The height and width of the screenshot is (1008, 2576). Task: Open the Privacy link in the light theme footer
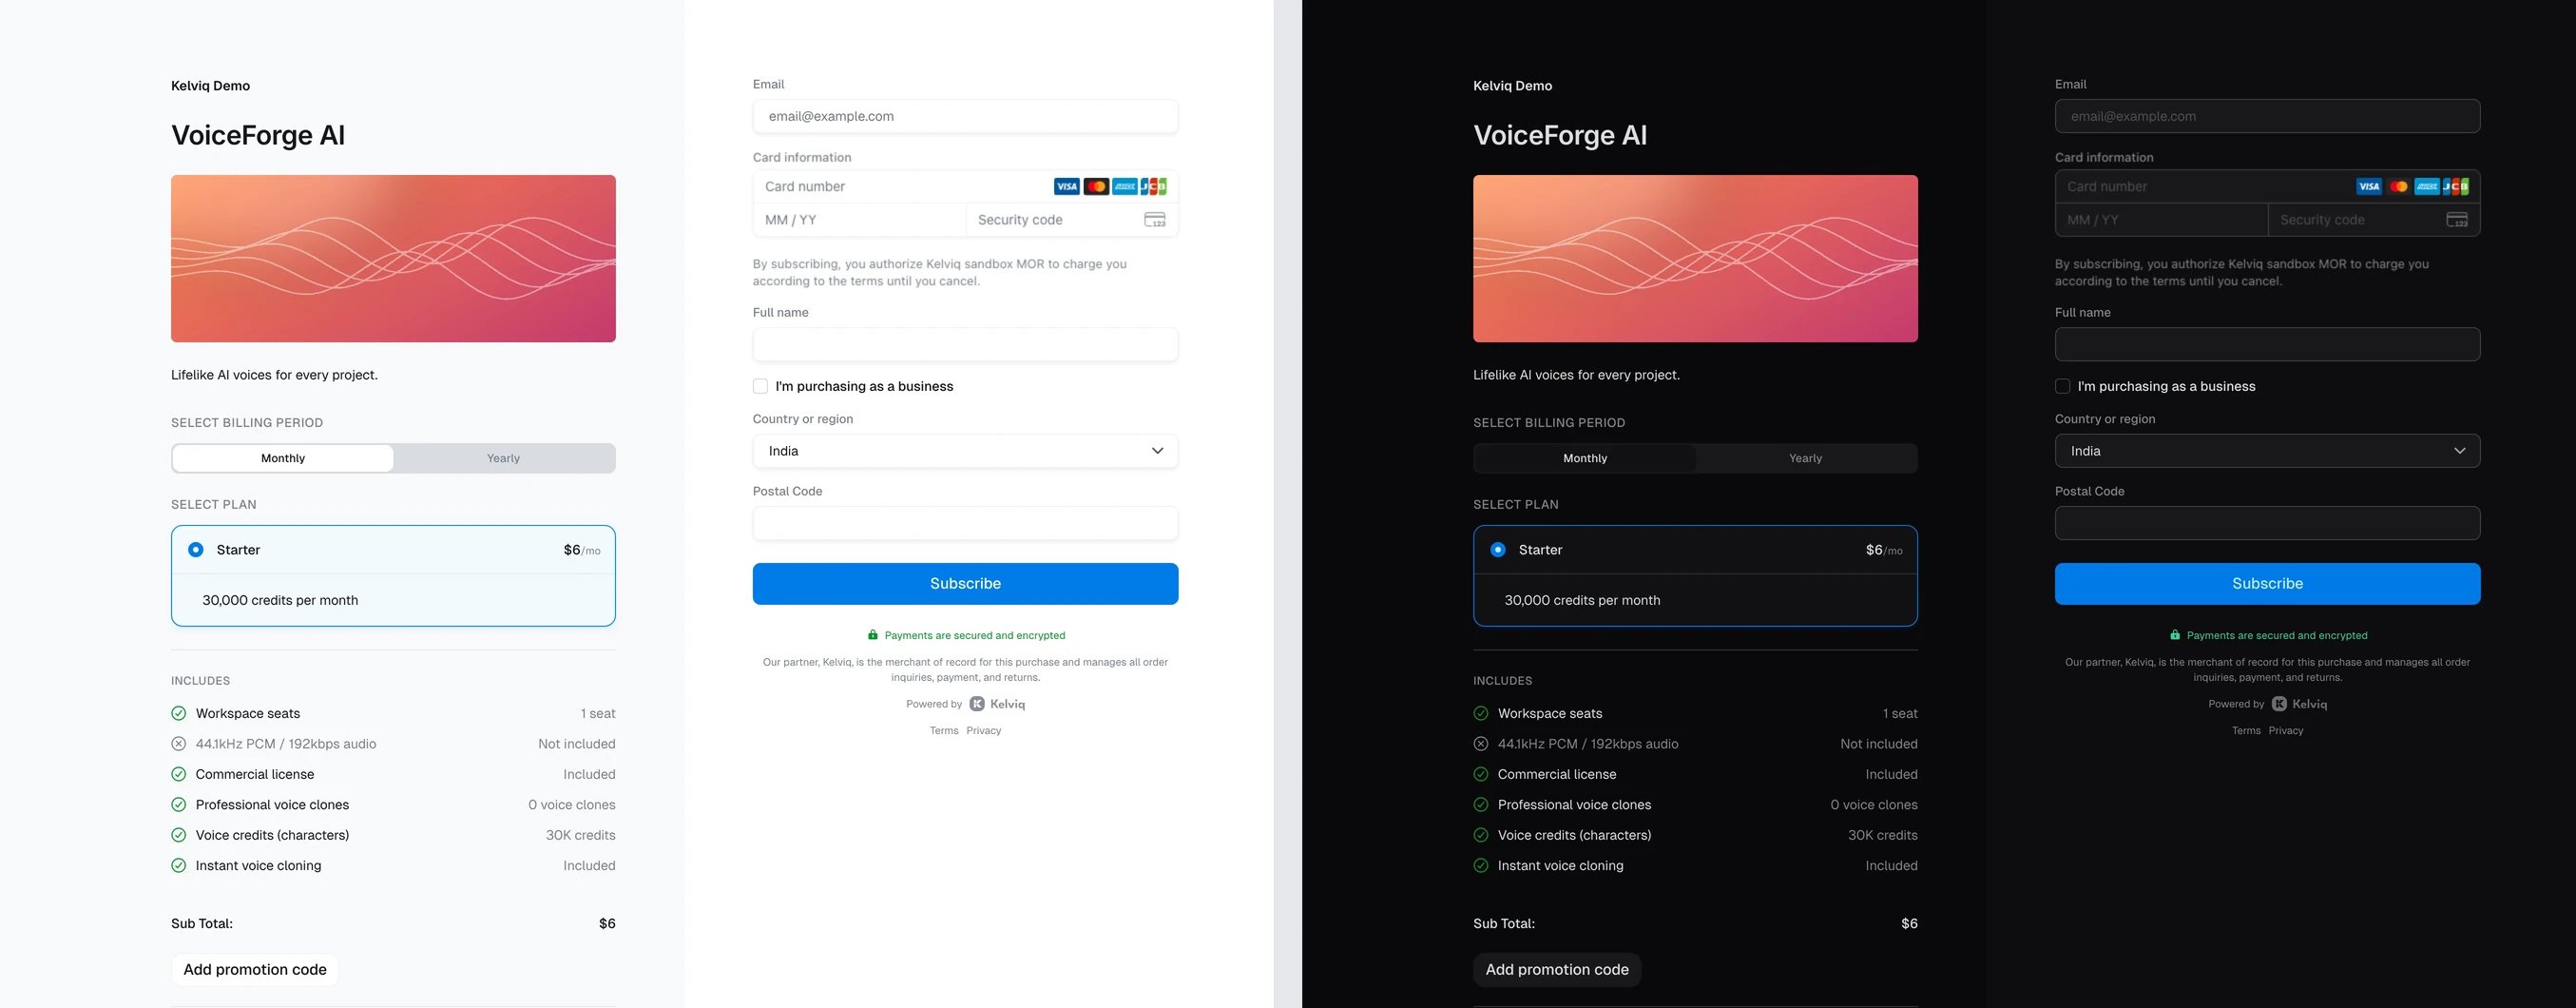(984, 731)
